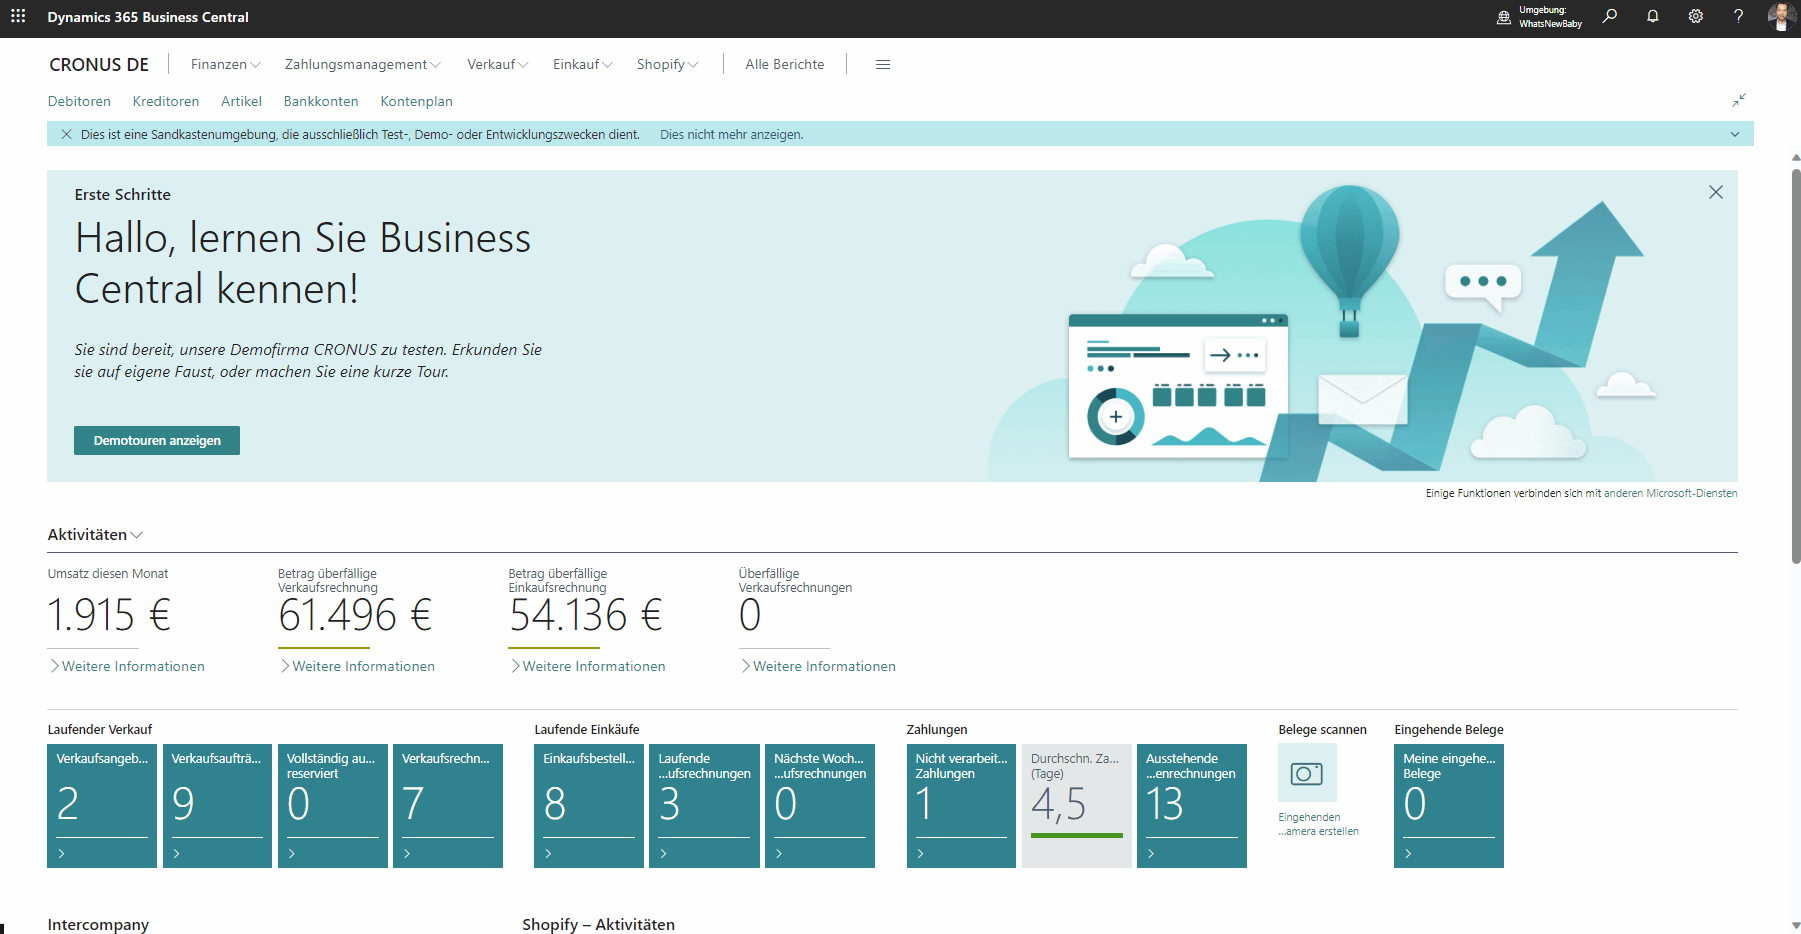Click the Intercompany heading

(98, 924)
